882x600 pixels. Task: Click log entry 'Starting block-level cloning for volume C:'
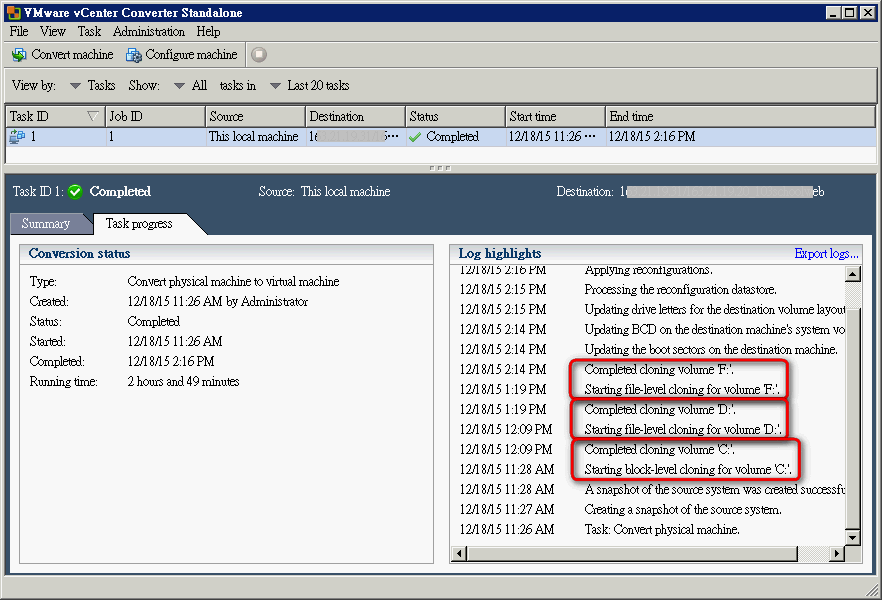(688, 470)
